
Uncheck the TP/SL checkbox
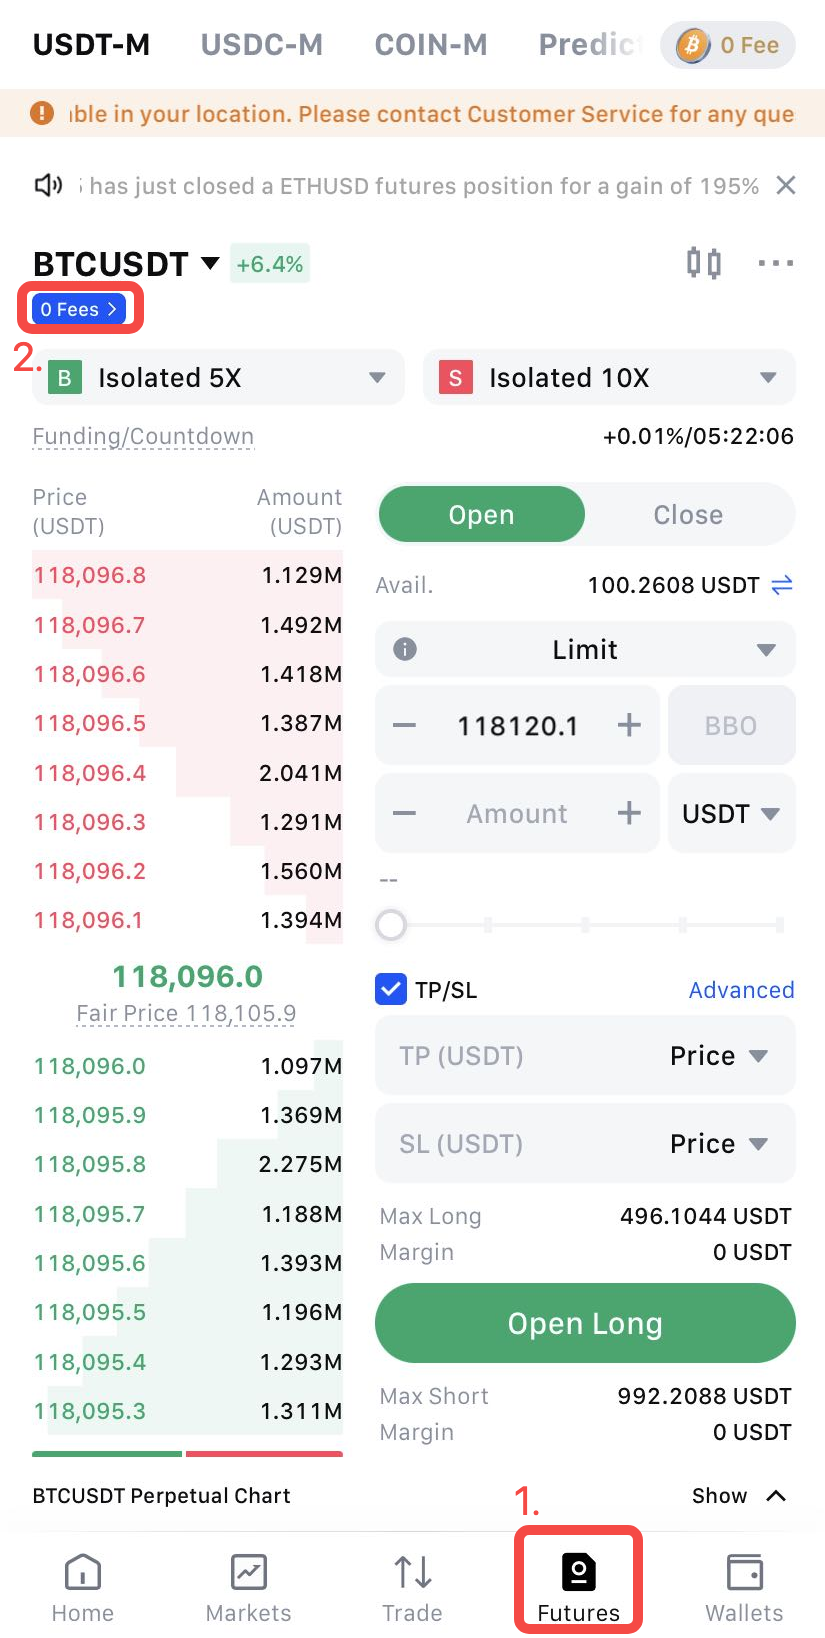390,989
